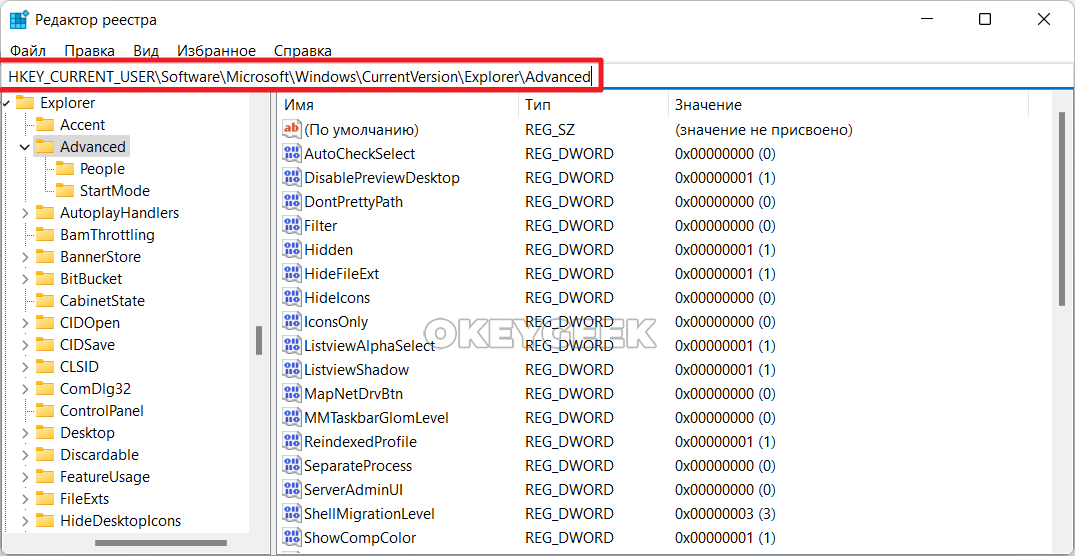Click the folder icon next to StartMode
The image size is (1075, 556).
coord(64,191)
